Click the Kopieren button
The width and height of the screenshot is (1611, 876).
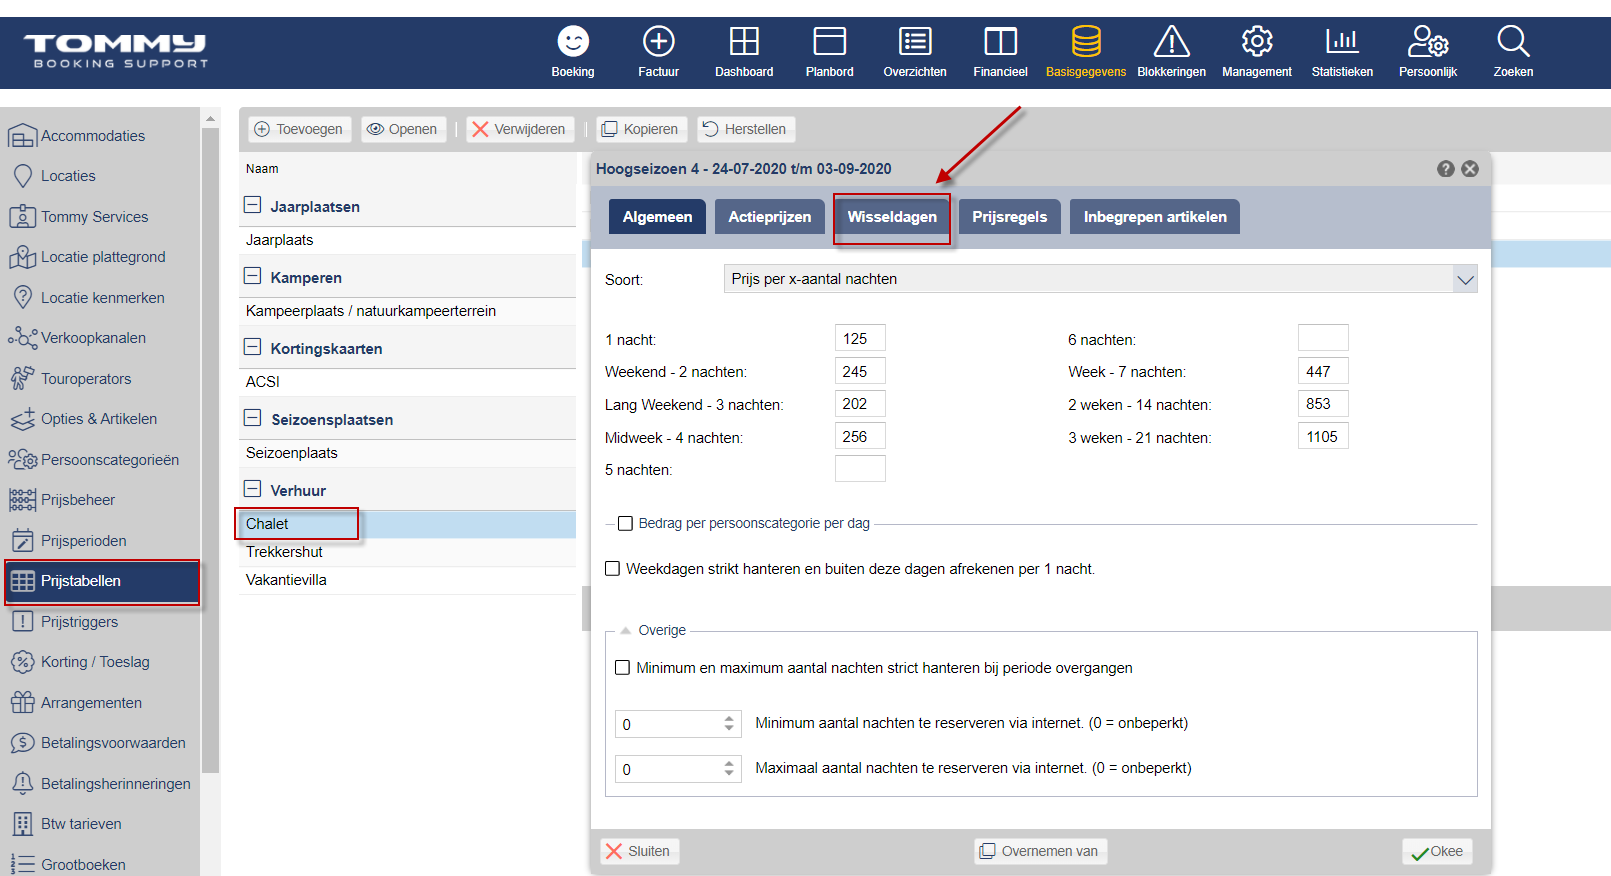(x=639, y=129)
